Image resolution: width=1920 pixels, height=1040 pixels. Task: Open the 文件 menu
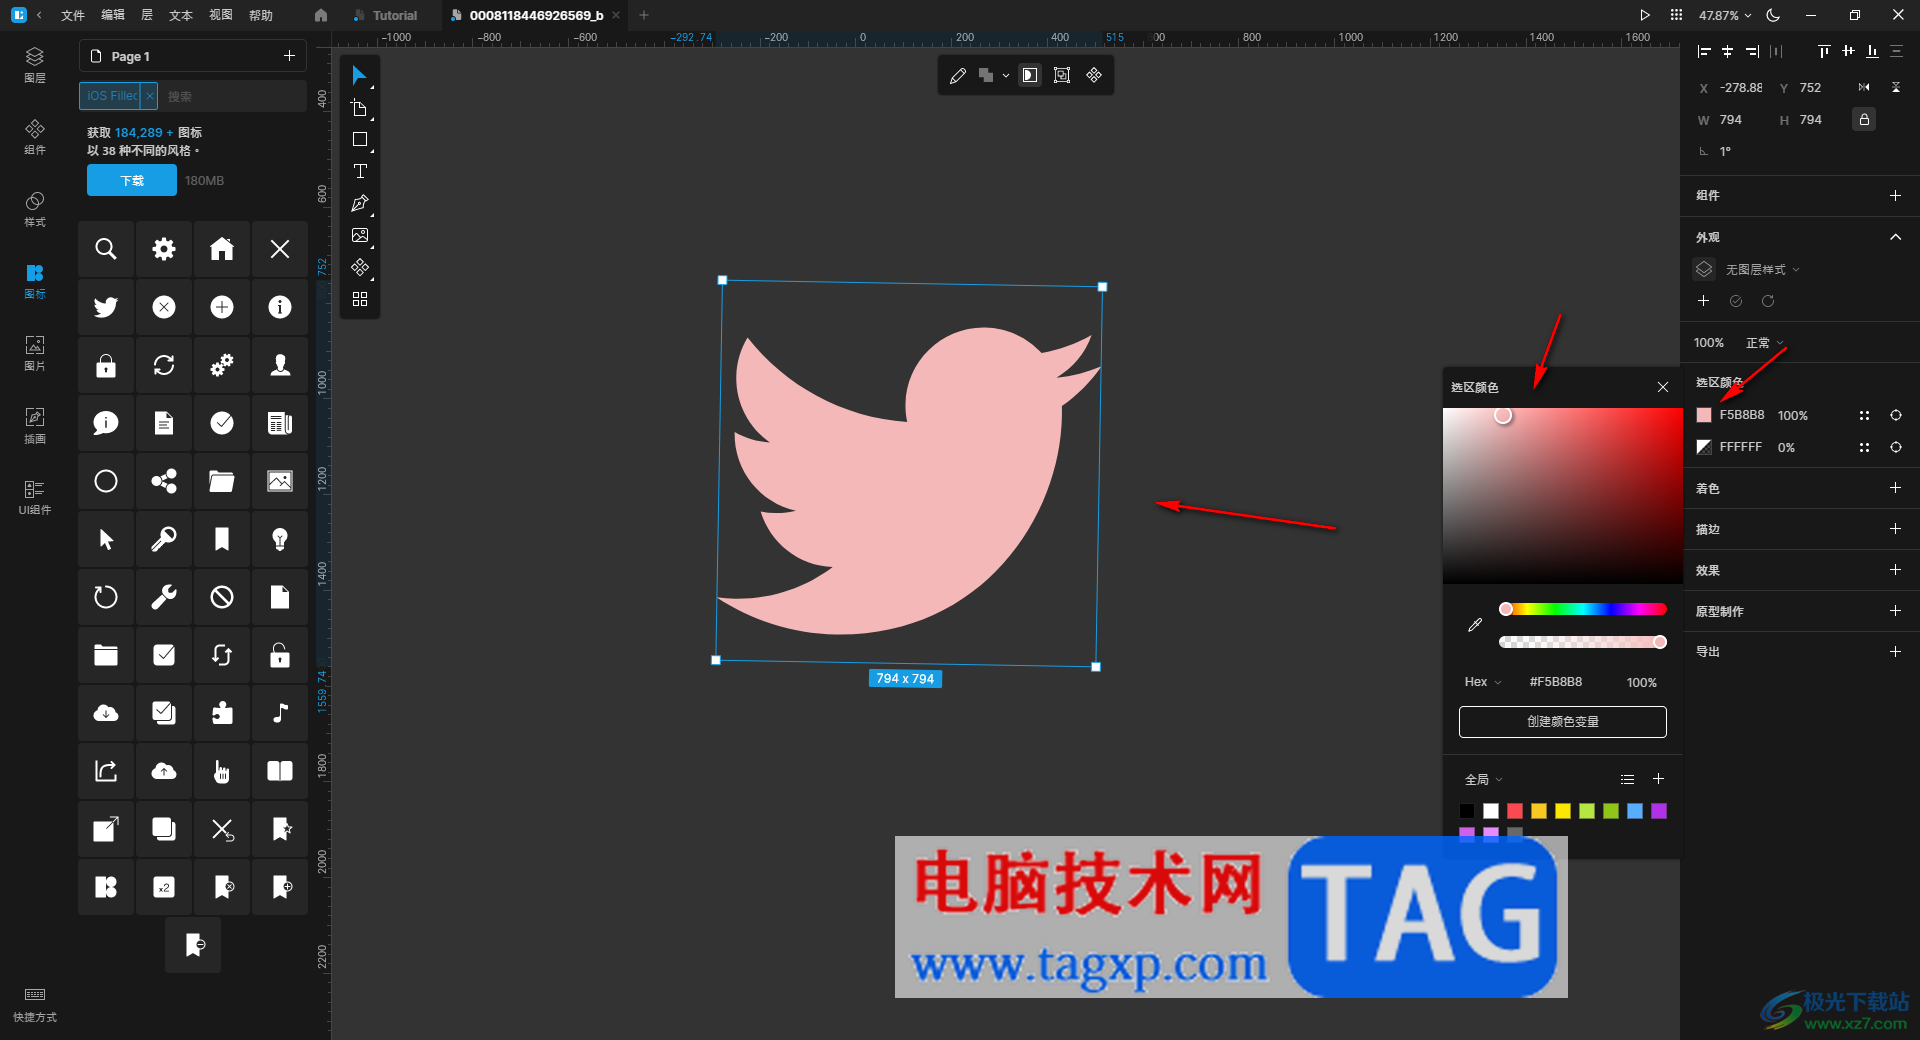(x=73, y=15)
